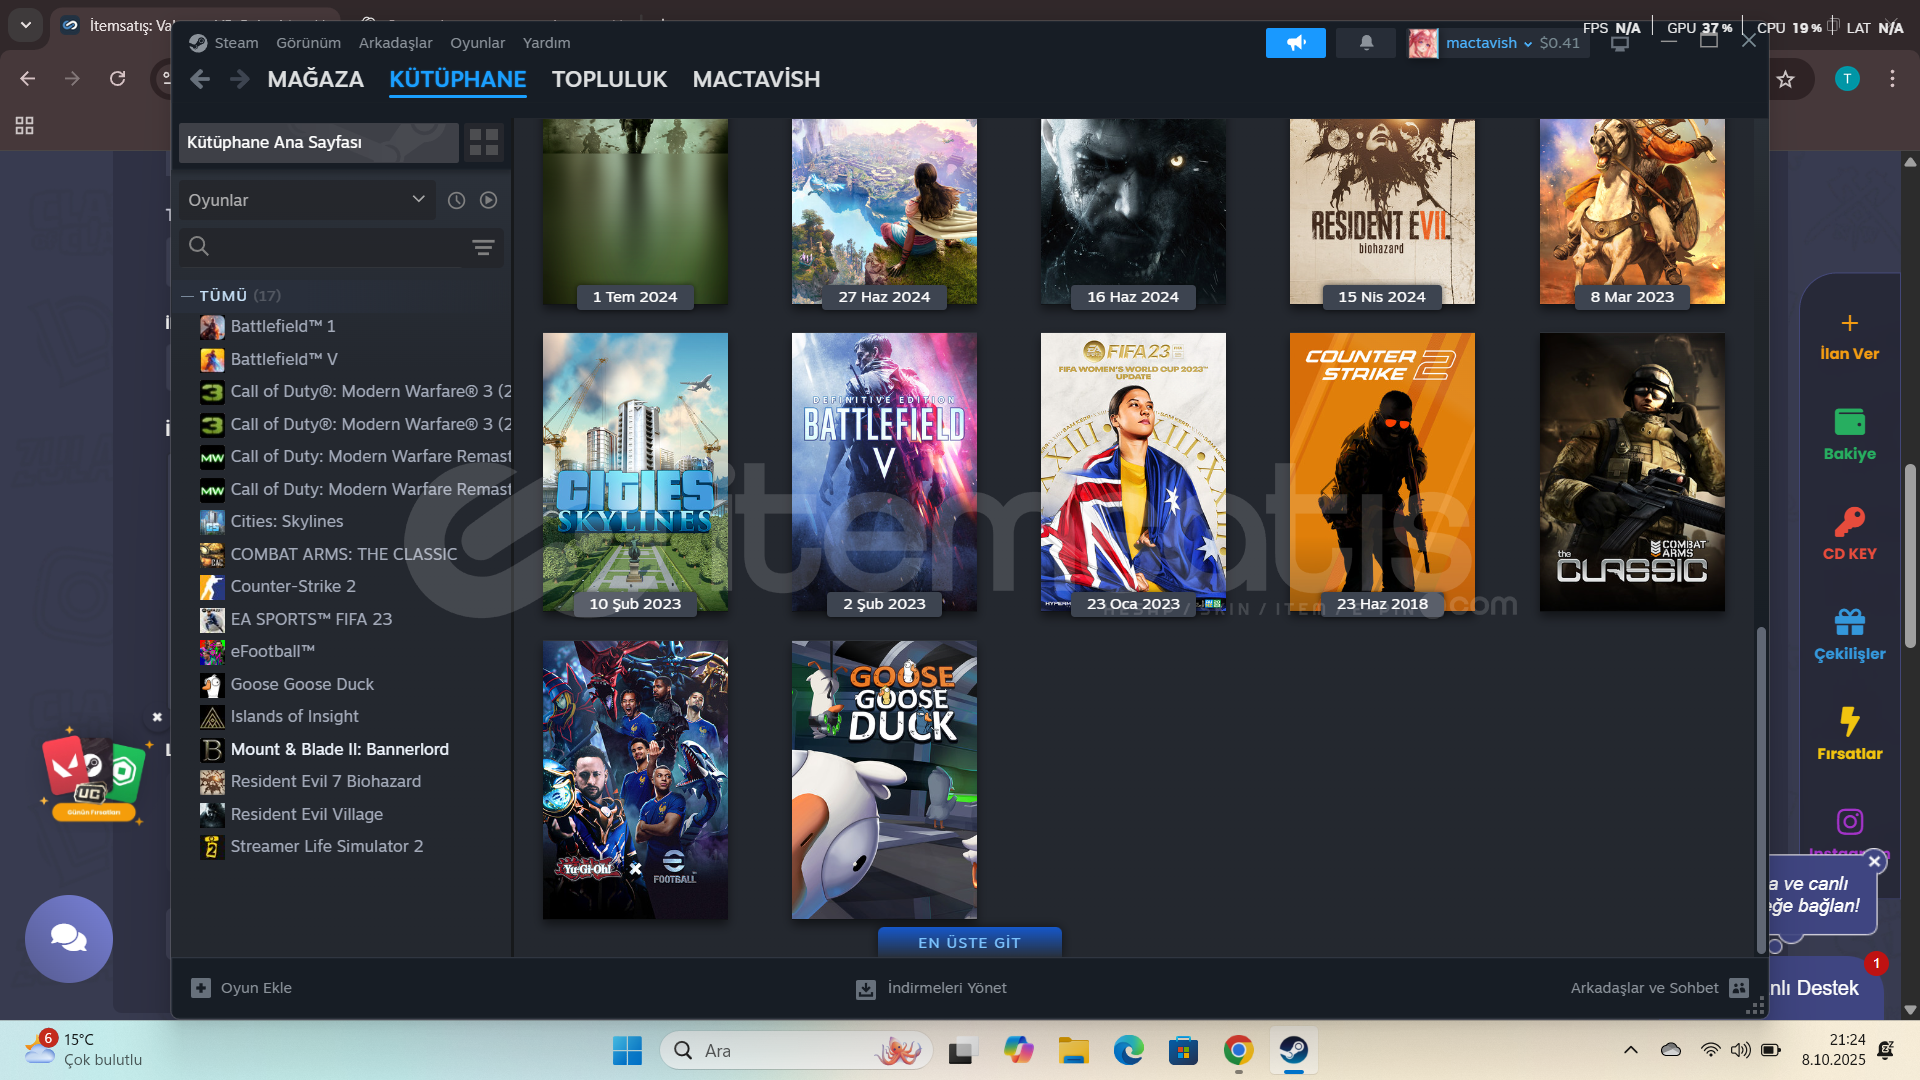1920x1080 pixels.
Task: Click the EN ÜSTE GİT button
Action: [969, 942]
